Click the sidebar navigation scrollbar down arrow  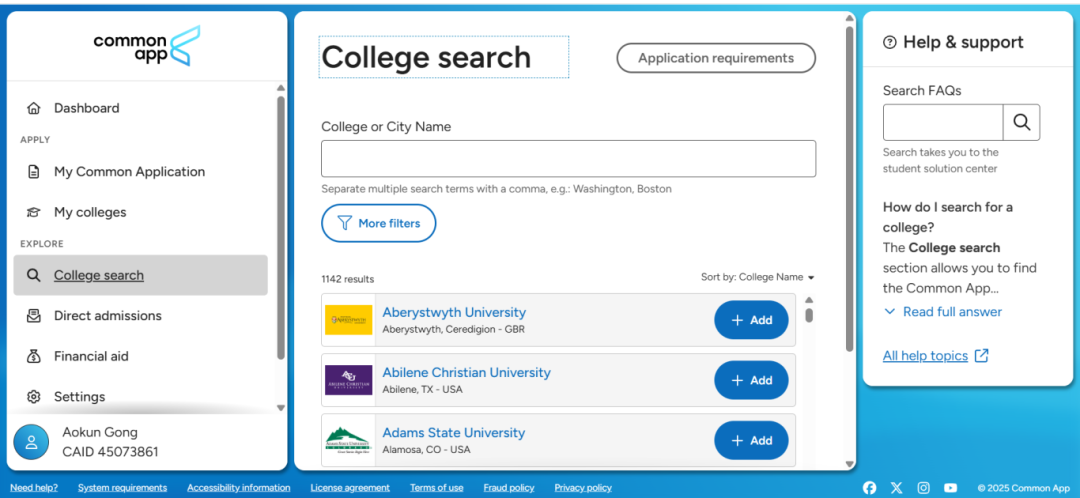click(280, 408)
